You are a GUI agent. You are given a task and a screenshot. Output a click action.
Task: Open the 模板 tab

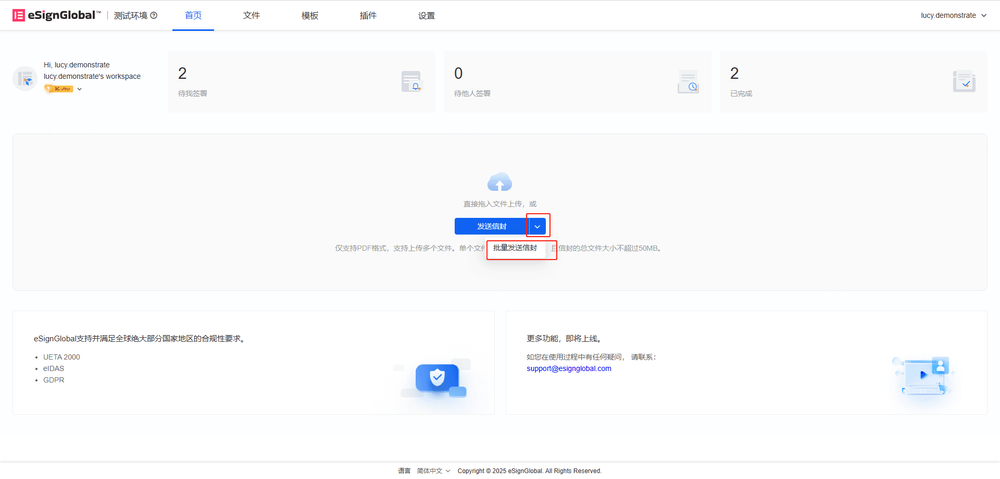coord(309,16)
